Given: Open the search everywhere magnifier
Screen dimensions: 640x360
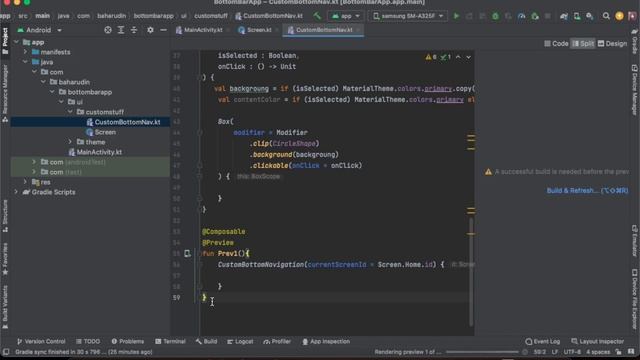Looking at the screenshot, I should [606, 16].
